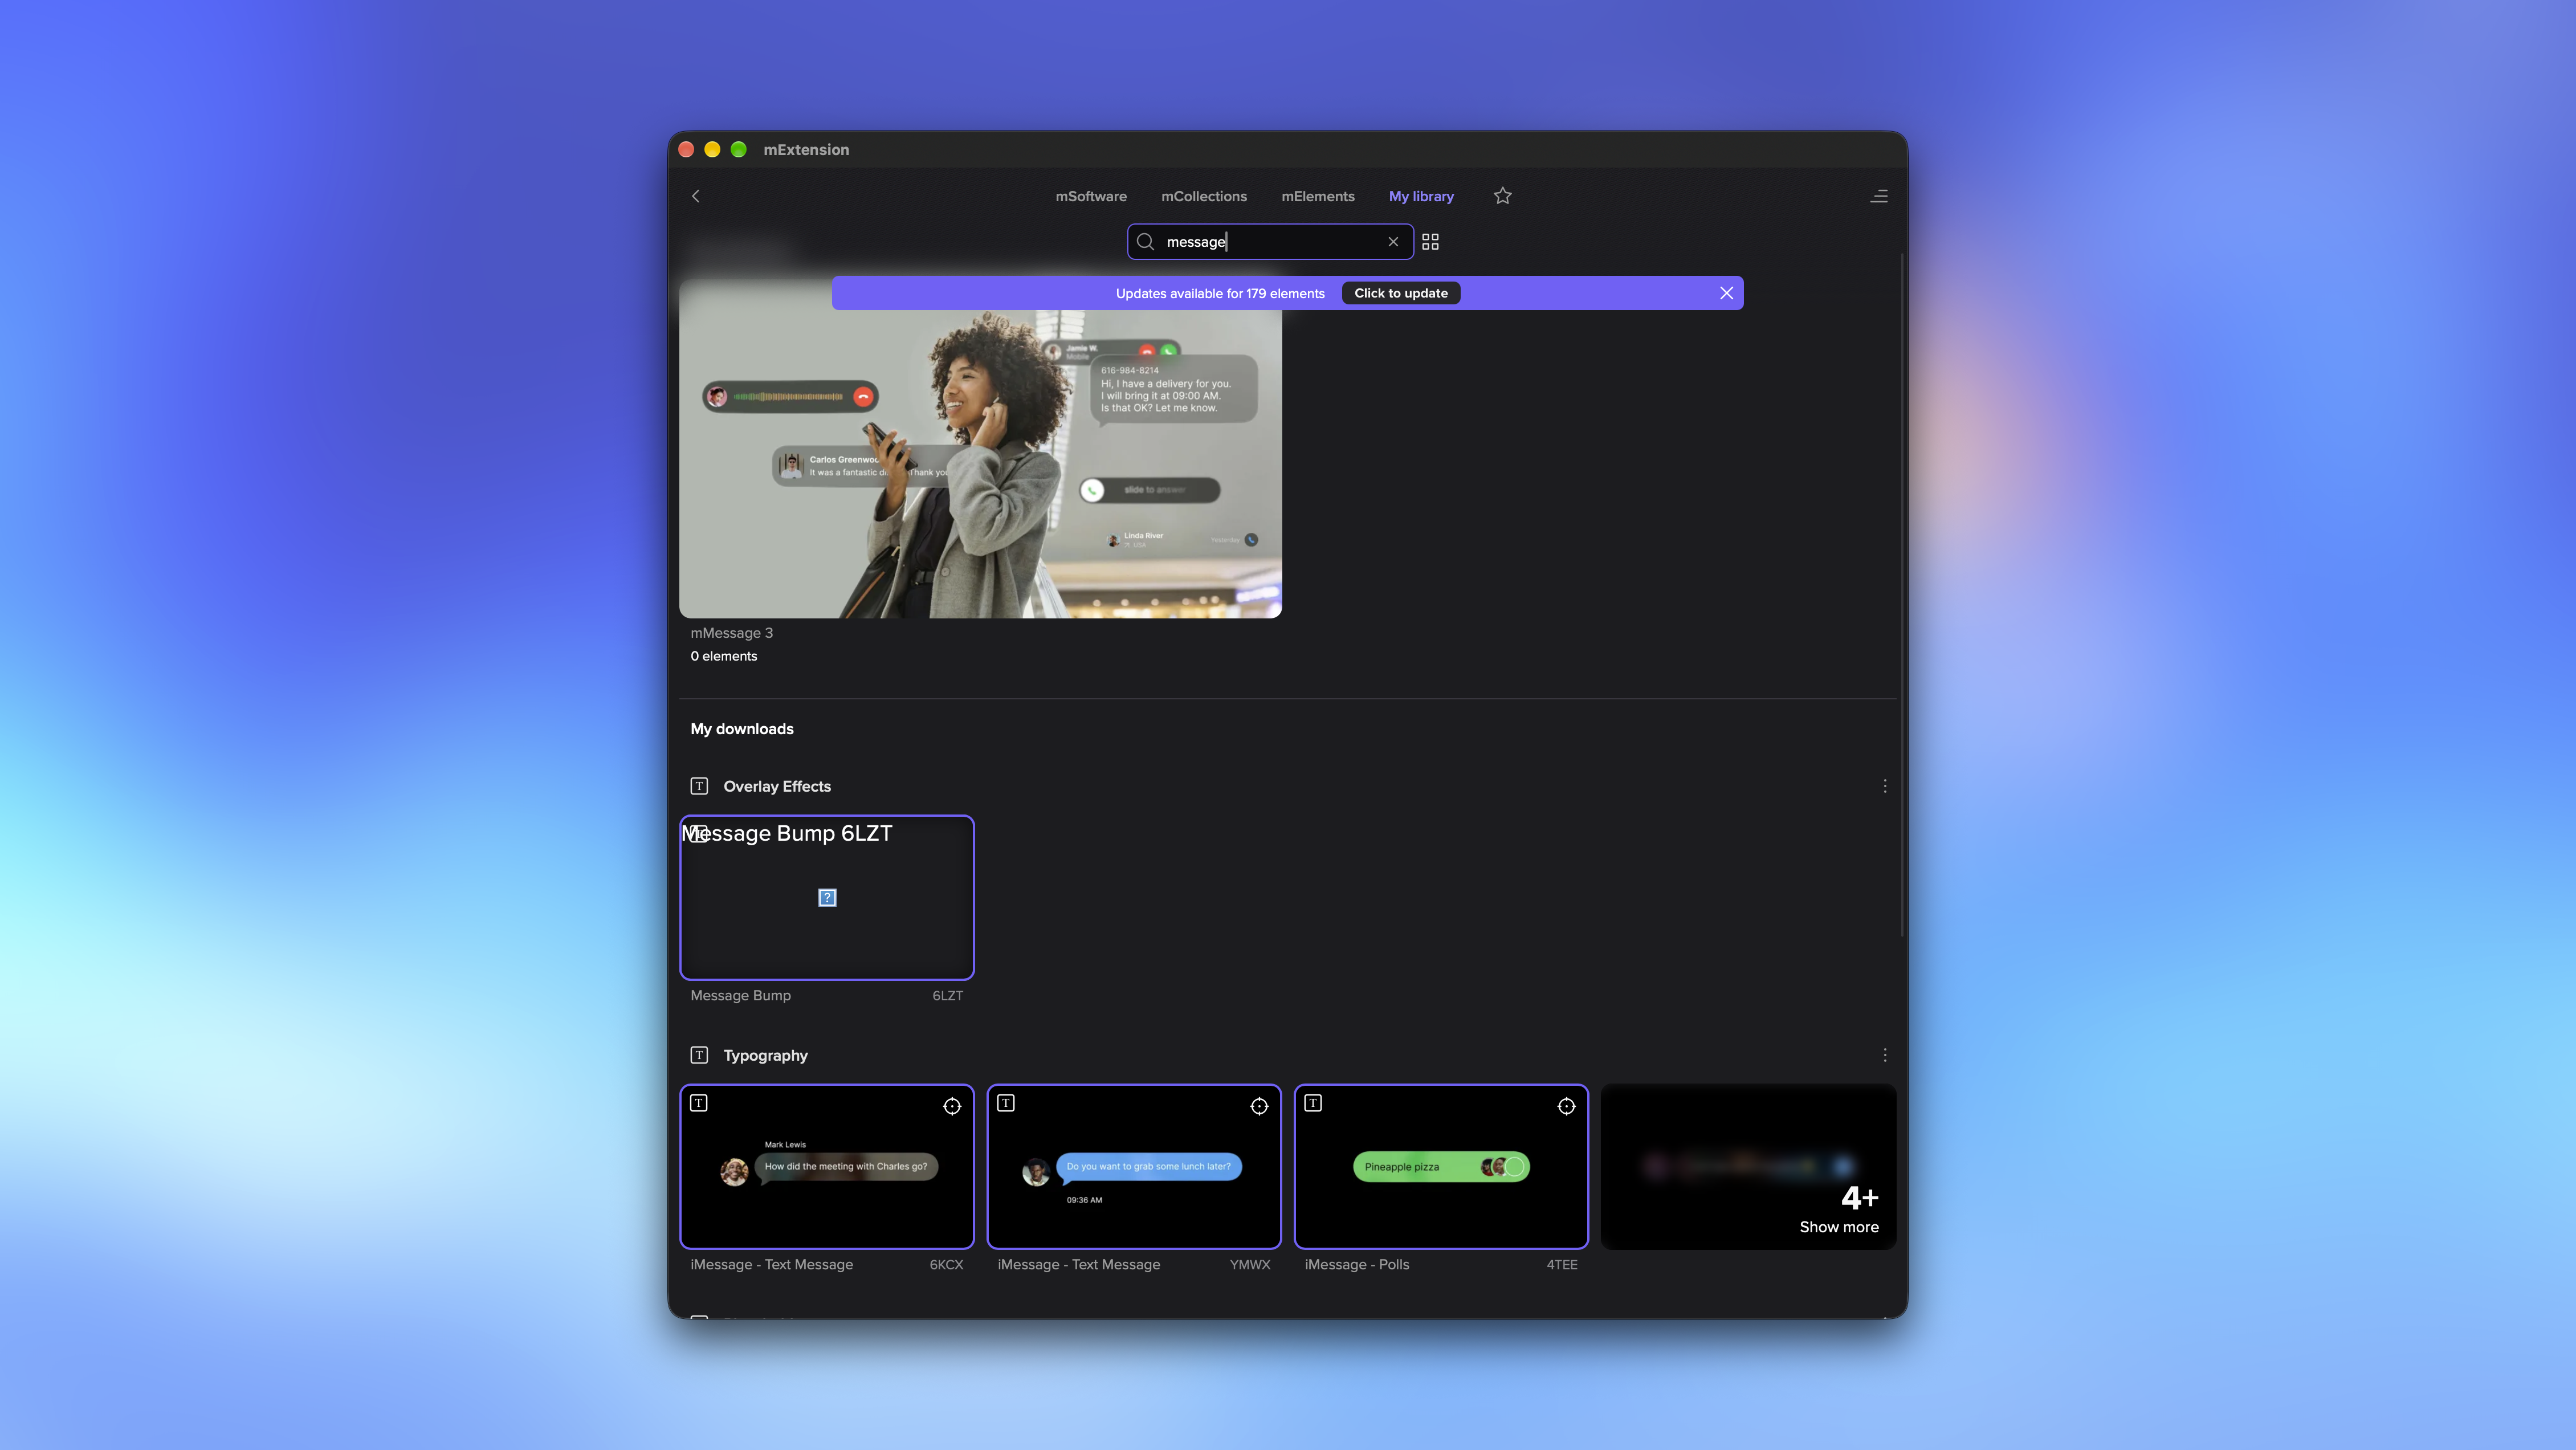The height and width of the screenshot is (1450, 2576).
Task: Open the favorites star icon
Action: tap(1502, 196)
